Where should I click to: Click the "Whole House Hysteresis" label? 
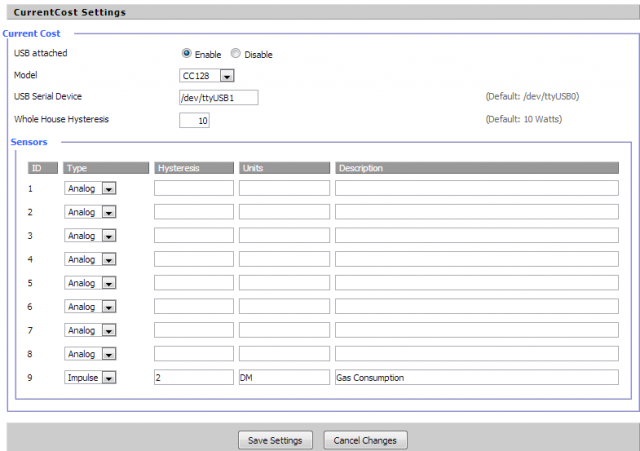tap(61, 119)
